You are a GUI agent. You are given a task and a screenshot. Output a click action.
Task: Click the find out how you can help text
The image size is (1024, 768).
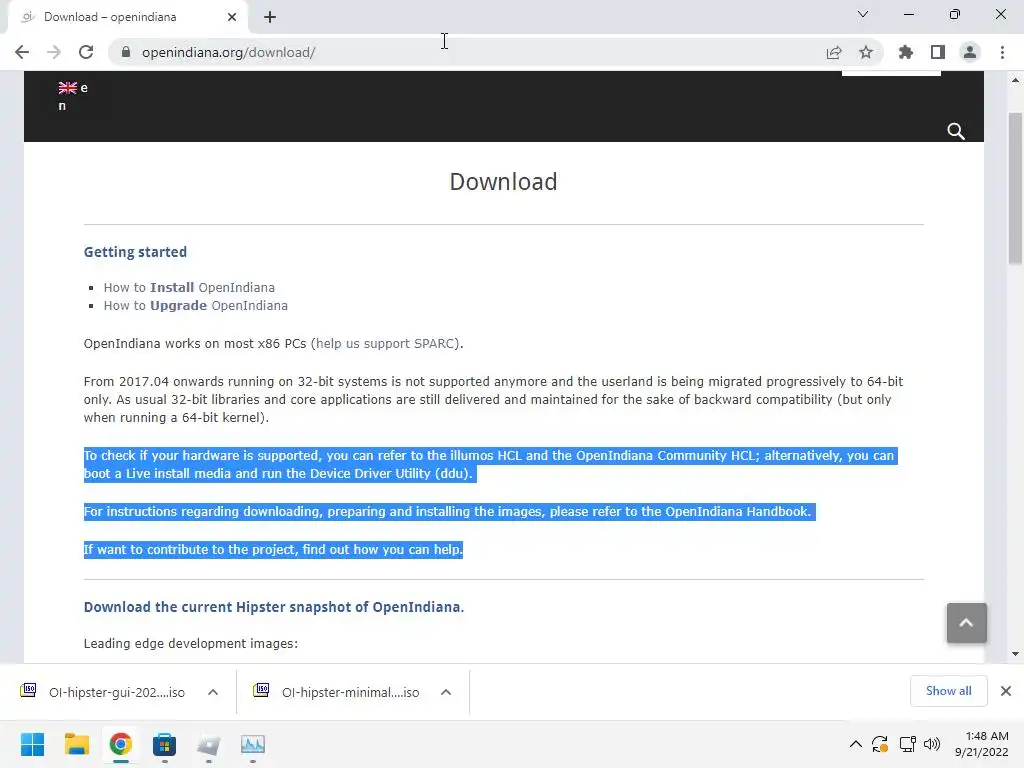point(382,549)
